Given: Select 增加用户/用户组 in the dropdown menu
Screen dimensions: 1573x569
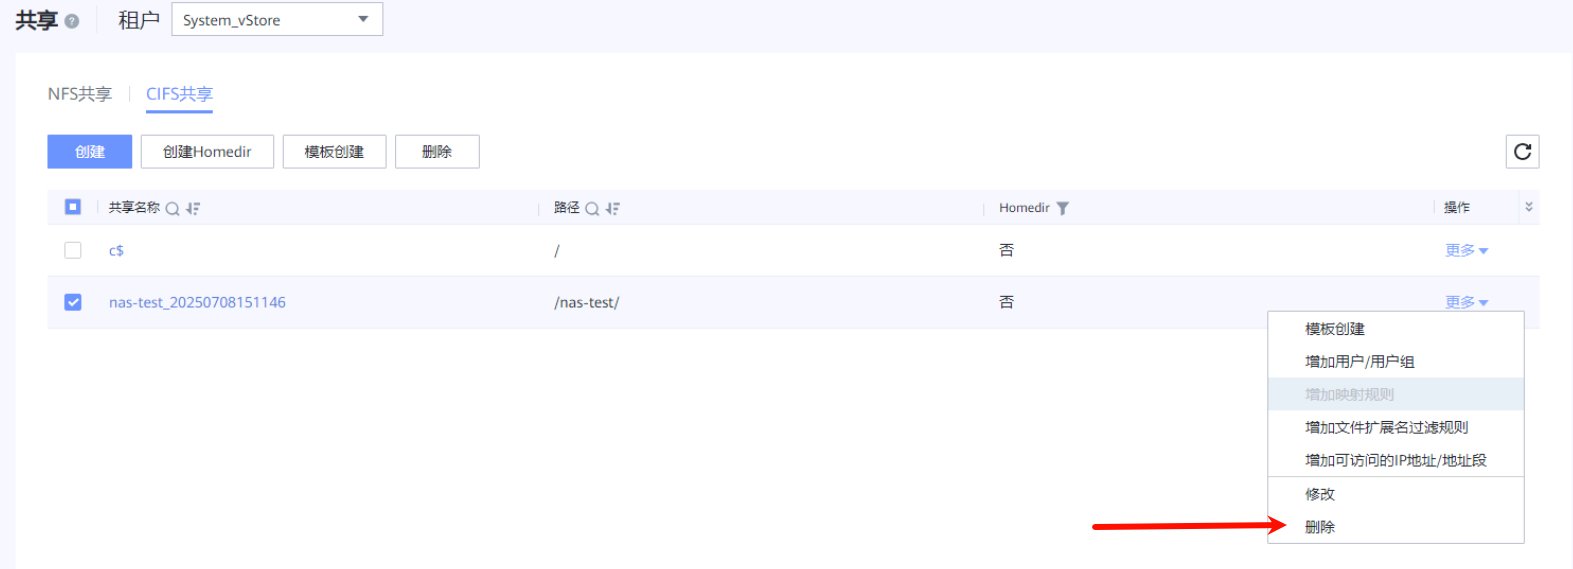Looking at the screenshot, I should (1359, 362).
